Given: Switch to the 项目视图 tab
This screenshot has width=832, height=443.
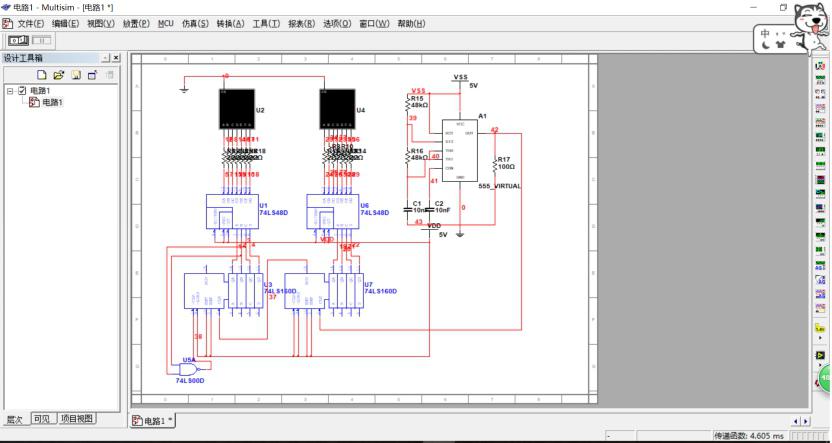Looking at the screenshot, I should point(77,419).
